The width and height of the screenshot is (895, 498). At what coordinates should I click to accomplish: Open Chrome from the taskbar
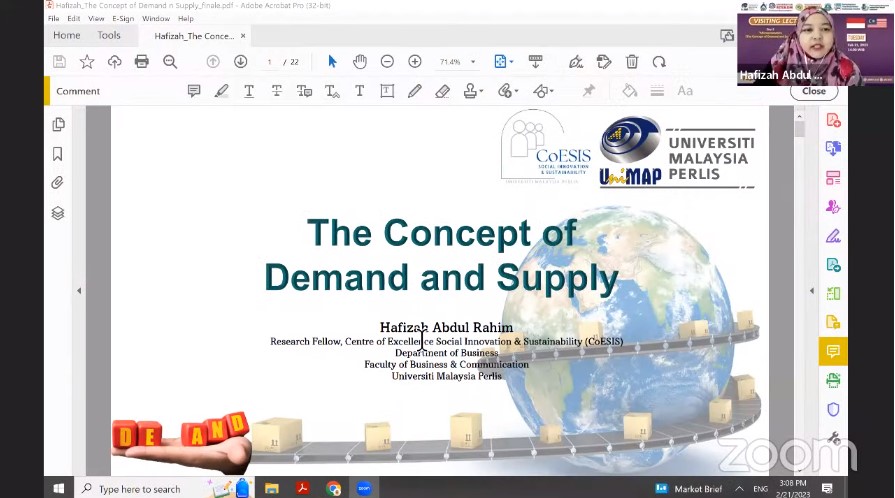click(x=333, y=488)
